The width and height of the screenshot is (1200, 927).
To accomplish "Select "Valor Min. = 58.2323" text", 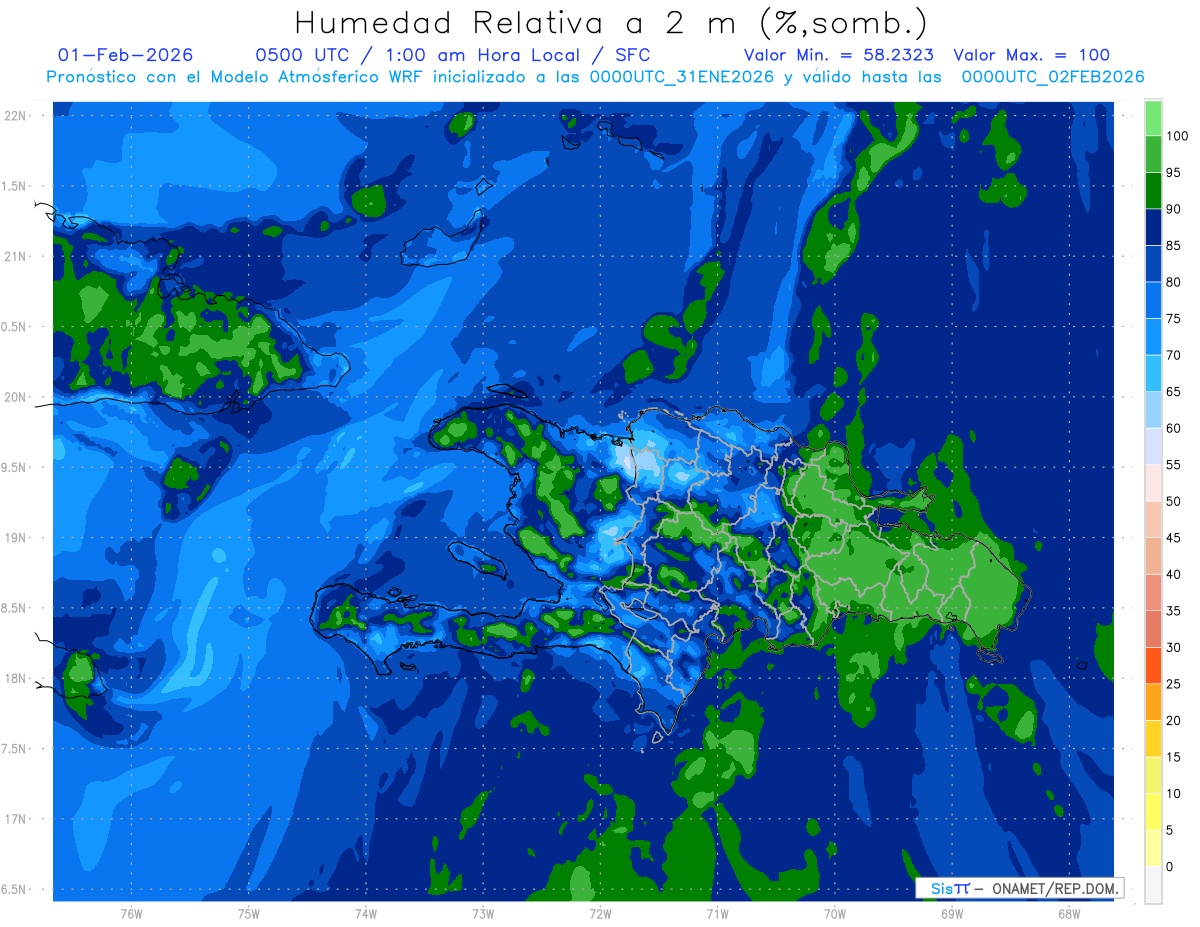I will tap(838, 55).
